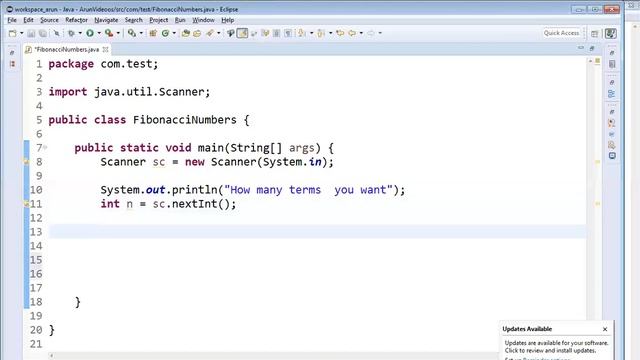Click the import java.util.Scanner line
This screenshot has height=360, width=640.
pos(129,92)
